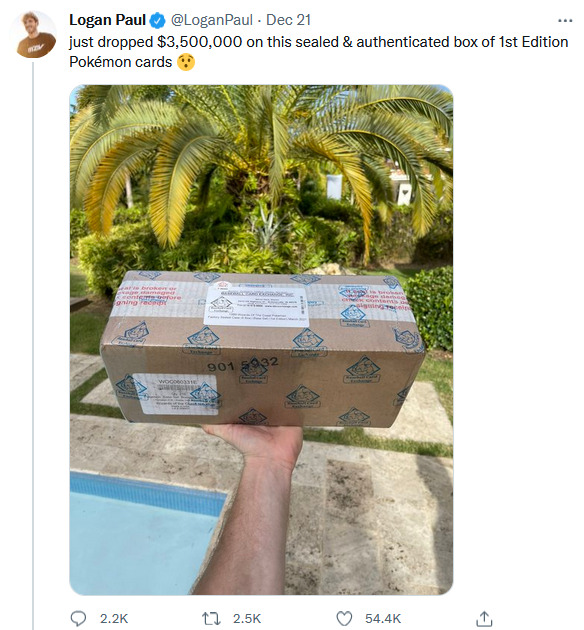Open the three-dot more options menu

(565, 20)
